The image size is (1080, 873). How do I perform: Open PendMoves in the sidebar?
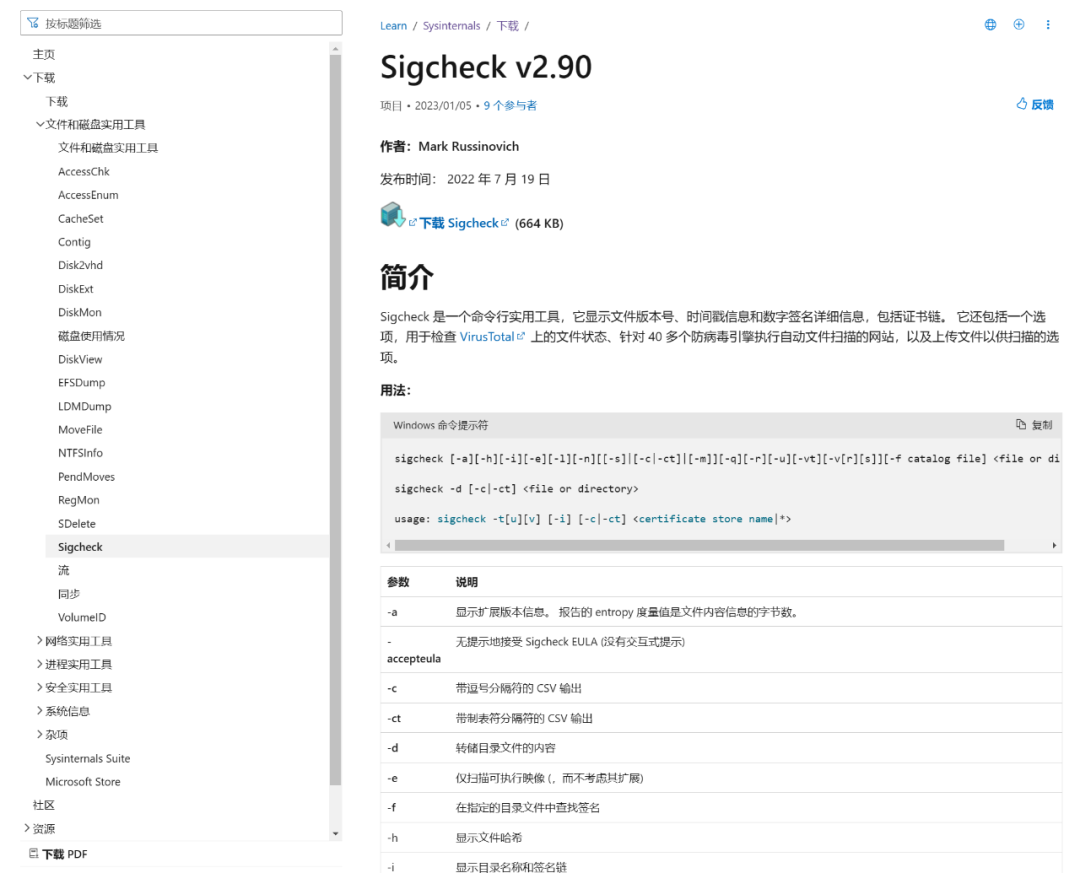coord(86,476)
